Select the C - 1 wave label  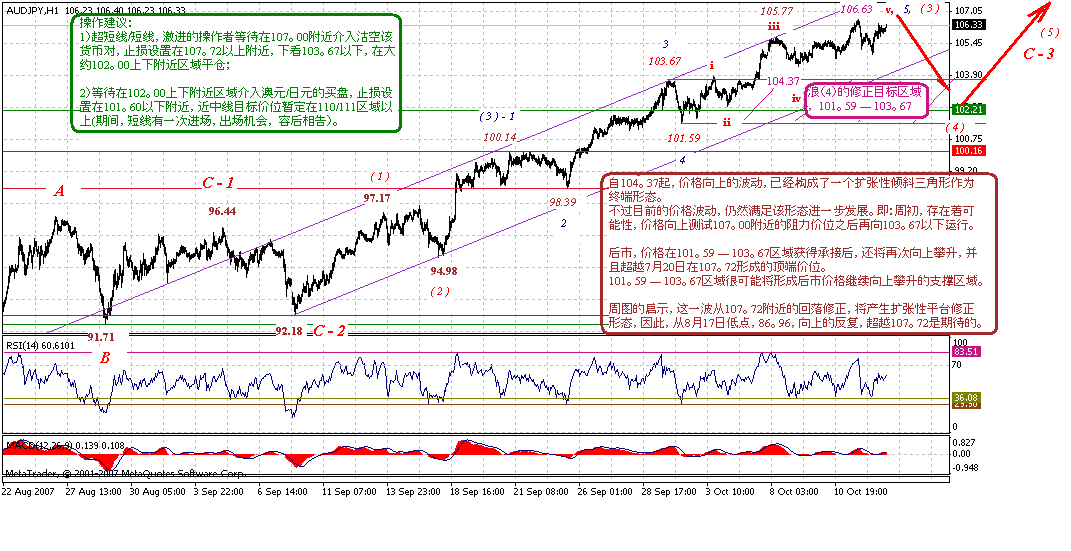click(x=218, y=183)
